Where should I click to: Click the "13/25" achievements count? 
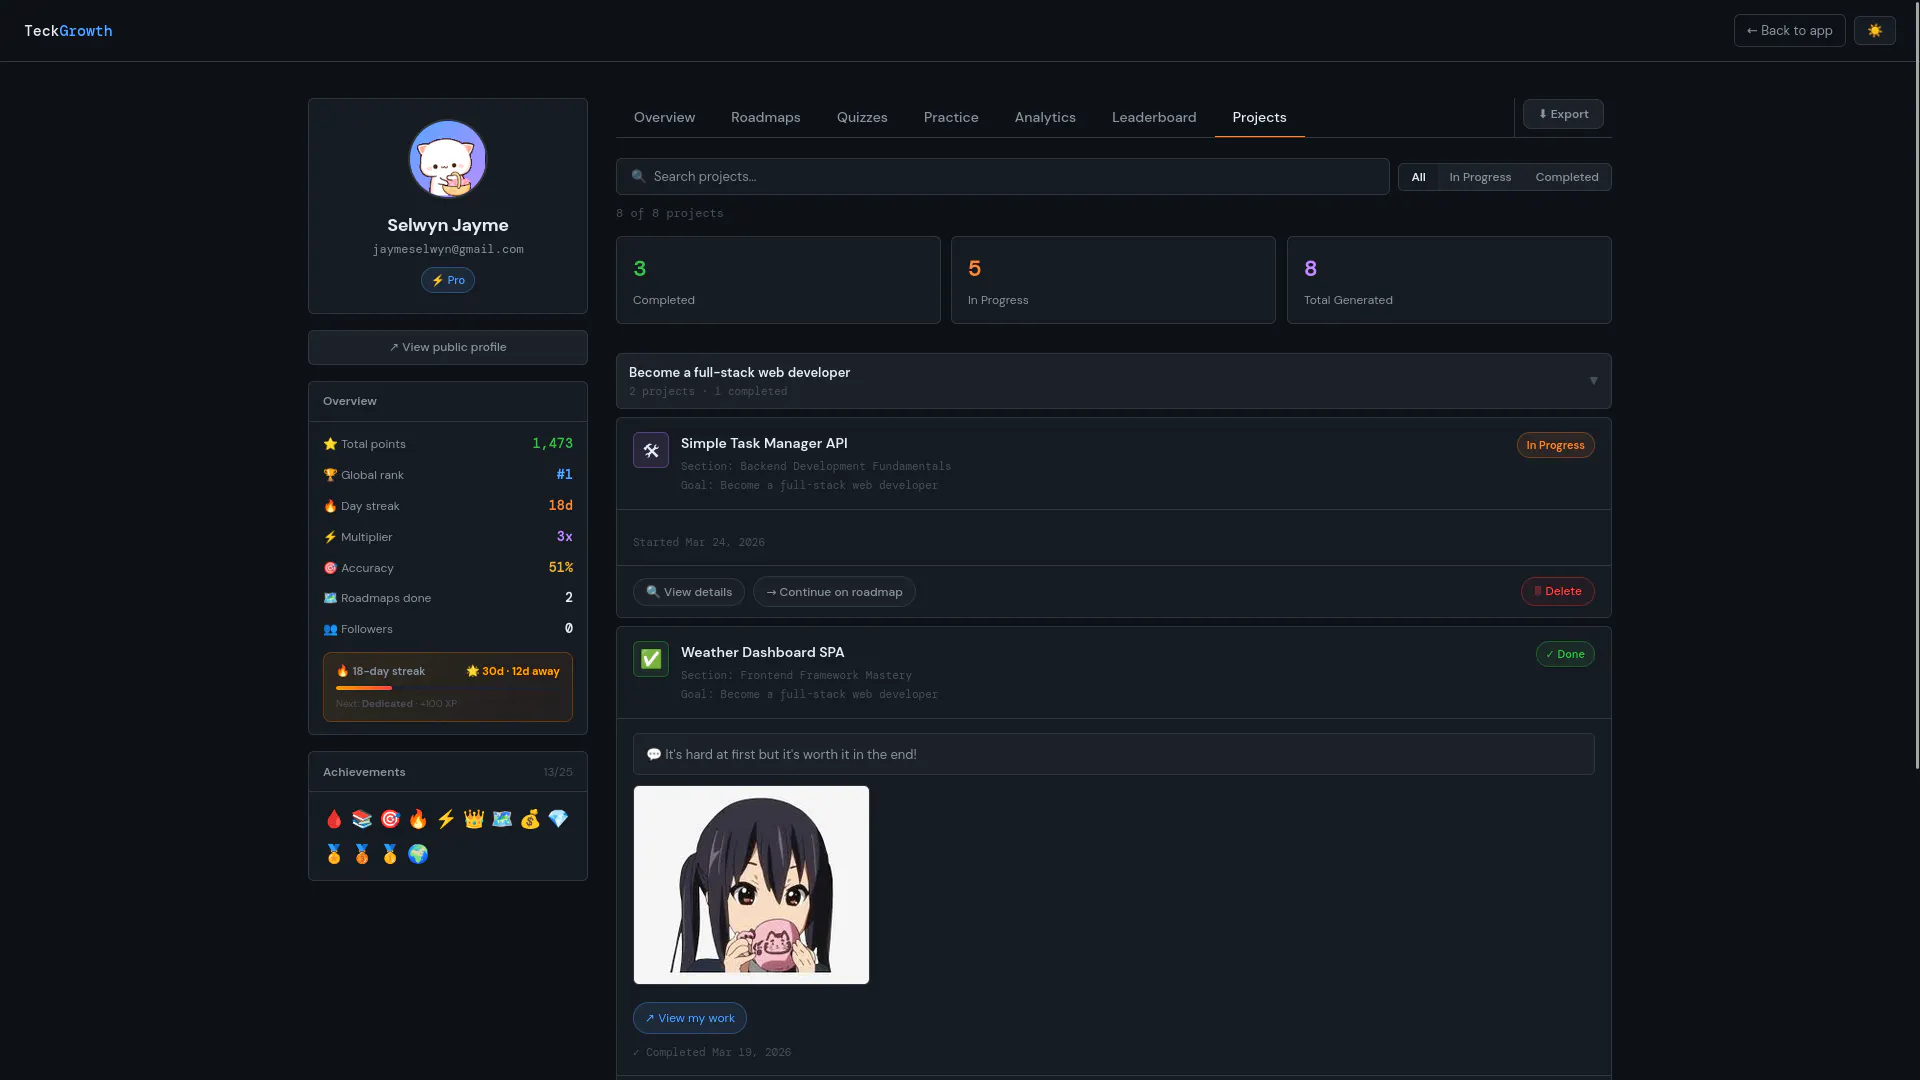(x=558, y=772)
